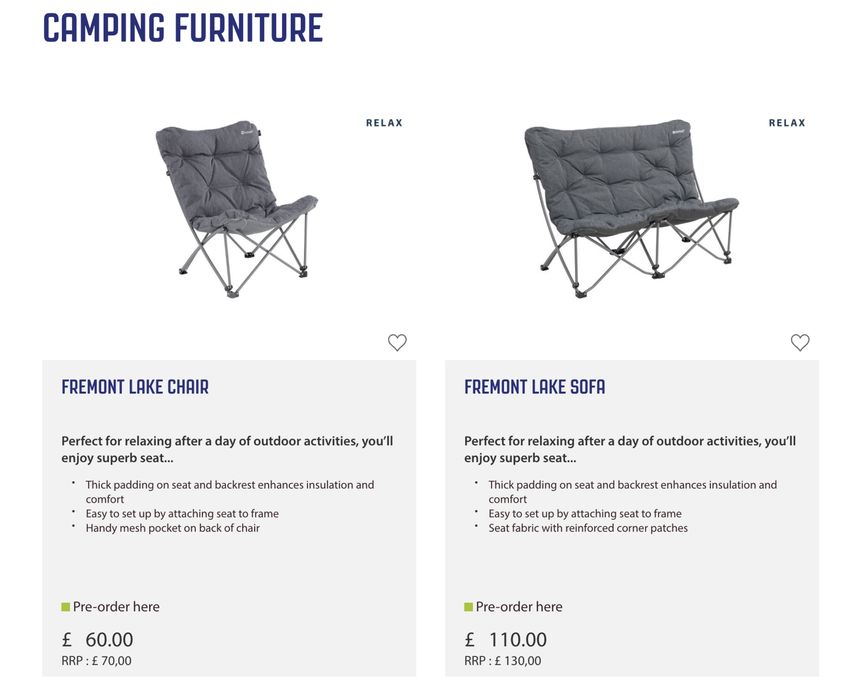Screen dimensions: 847x699
Task: Click 'Handy mesh pocket on back of chair' bullet
Action: point(172,528)
